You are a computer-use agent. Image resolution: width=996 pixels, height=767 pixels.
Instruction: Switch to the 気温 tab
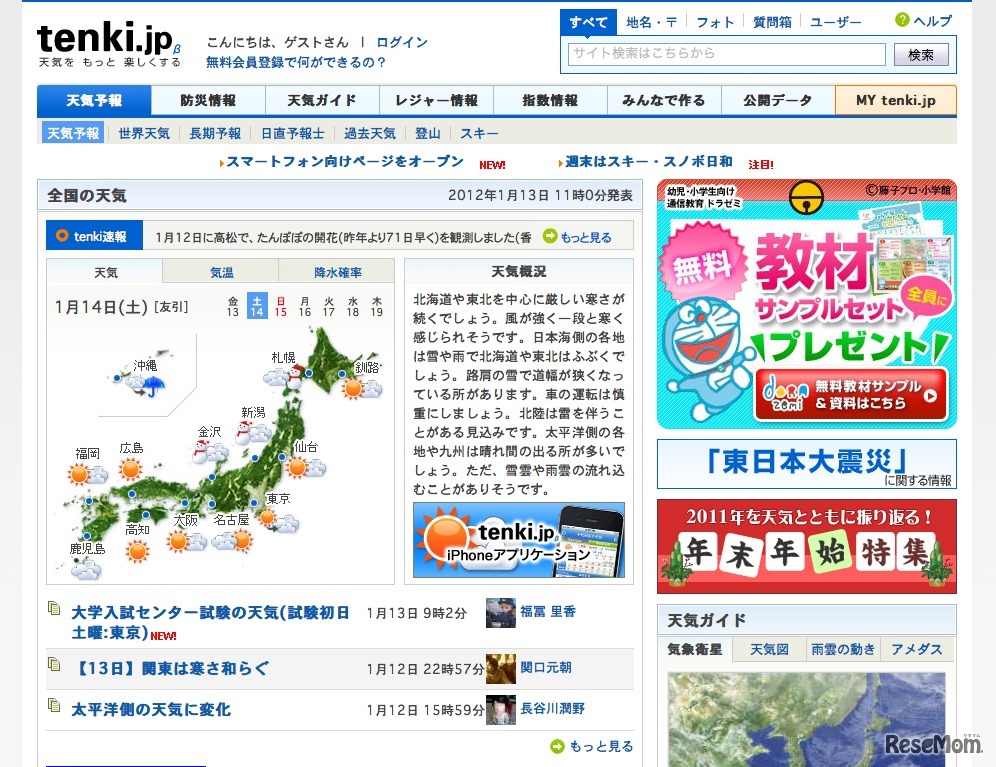click(221, 271)
